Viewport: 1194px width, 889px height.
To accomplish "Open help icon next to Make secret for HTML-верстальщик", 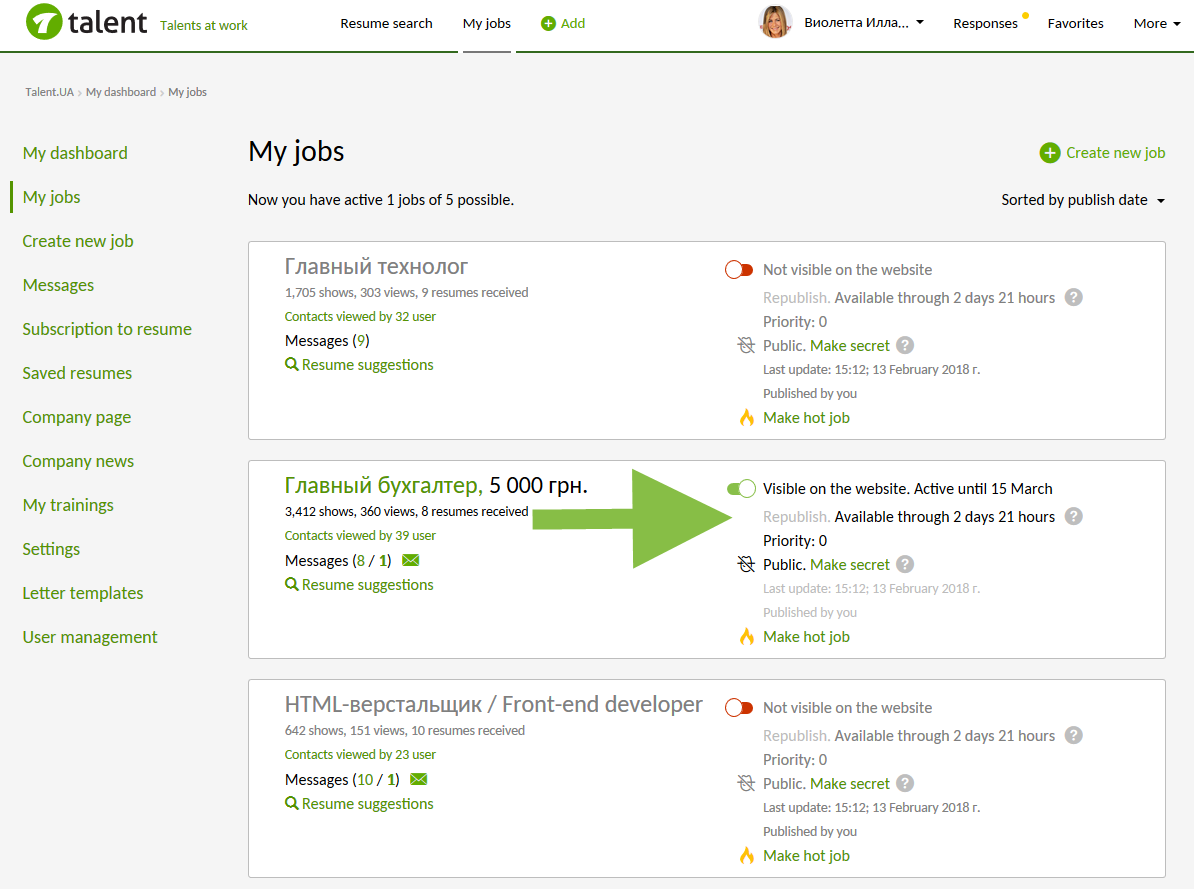I will (905, 783).
